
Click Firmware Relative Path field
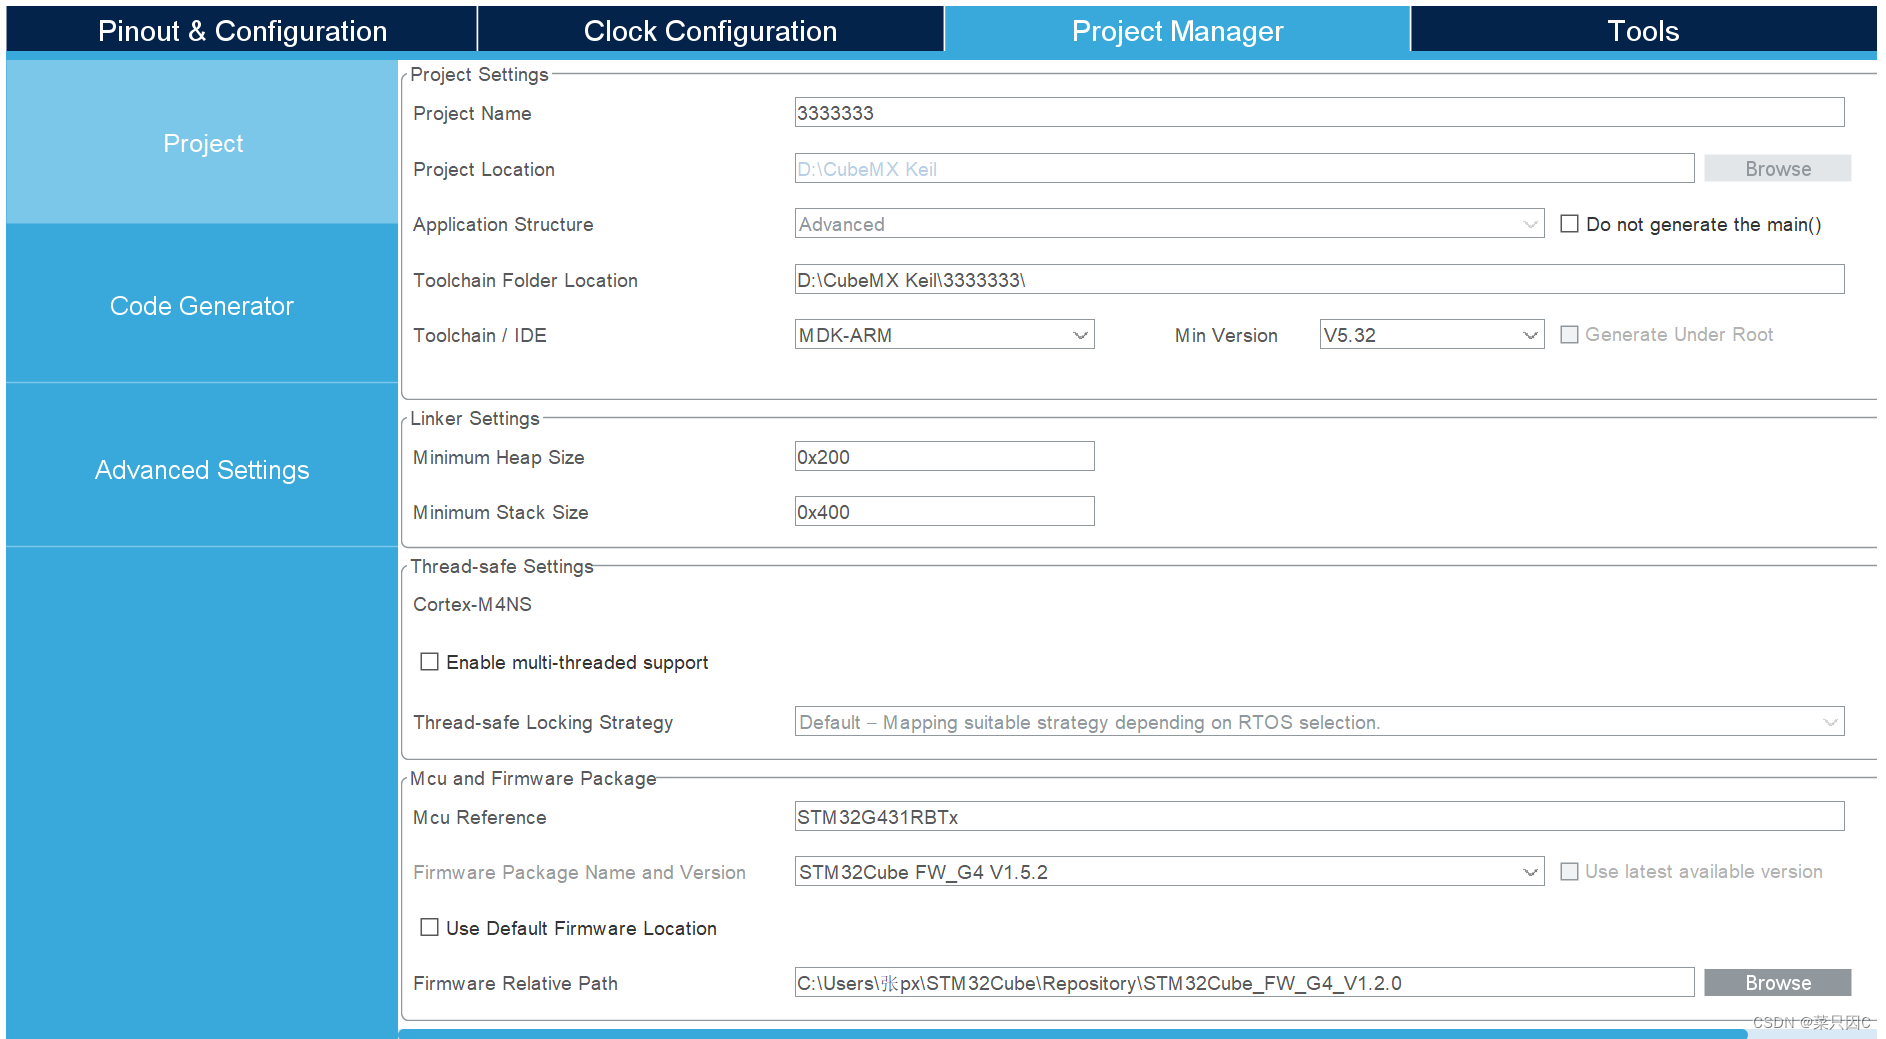pyautogui.click(x=1244, y=982)
